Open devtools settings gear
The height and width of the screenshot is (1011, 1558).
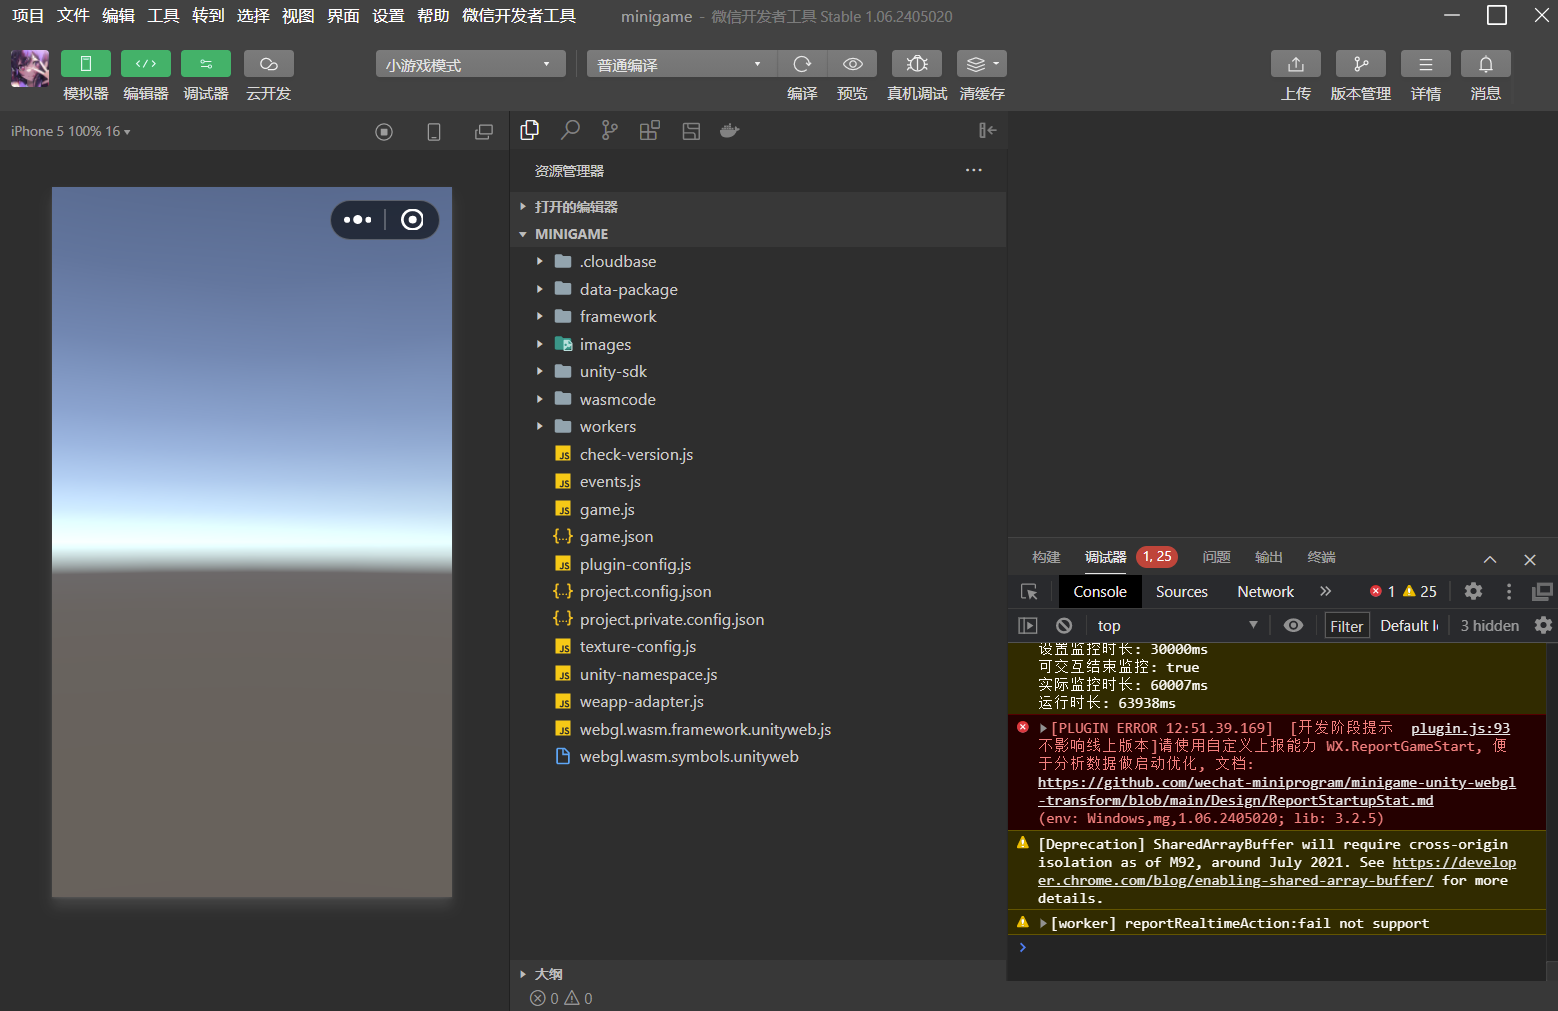(x=1473, y=591)
